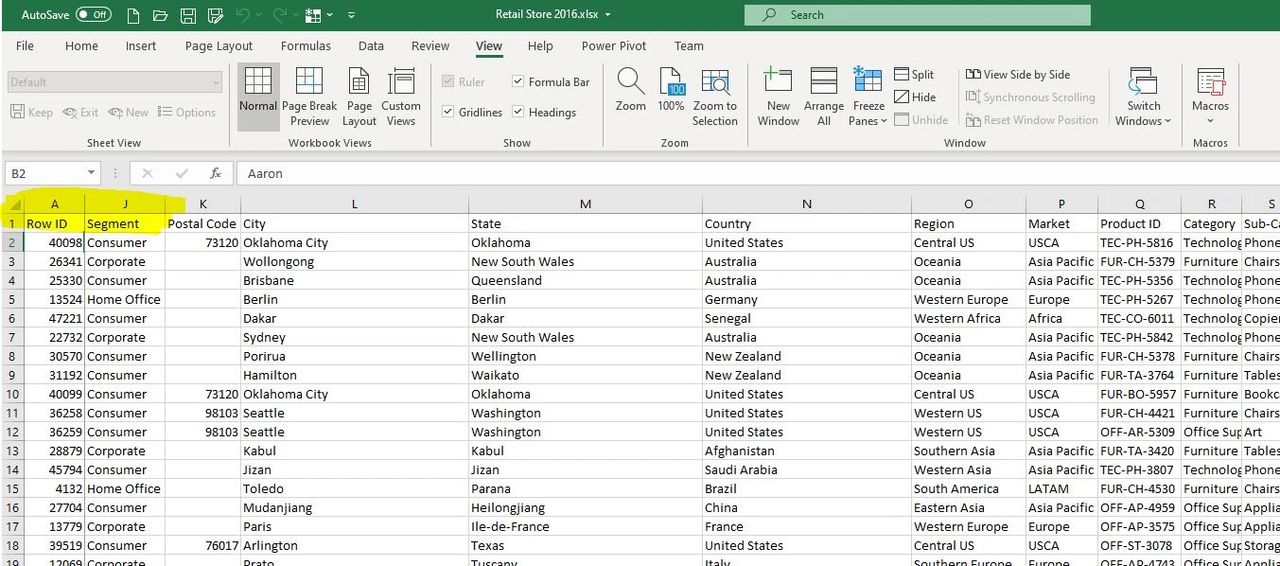Switch to Page Layout workbook view
The height and width of the screenshot is (566, 1280).
click(x=359, y=98)
